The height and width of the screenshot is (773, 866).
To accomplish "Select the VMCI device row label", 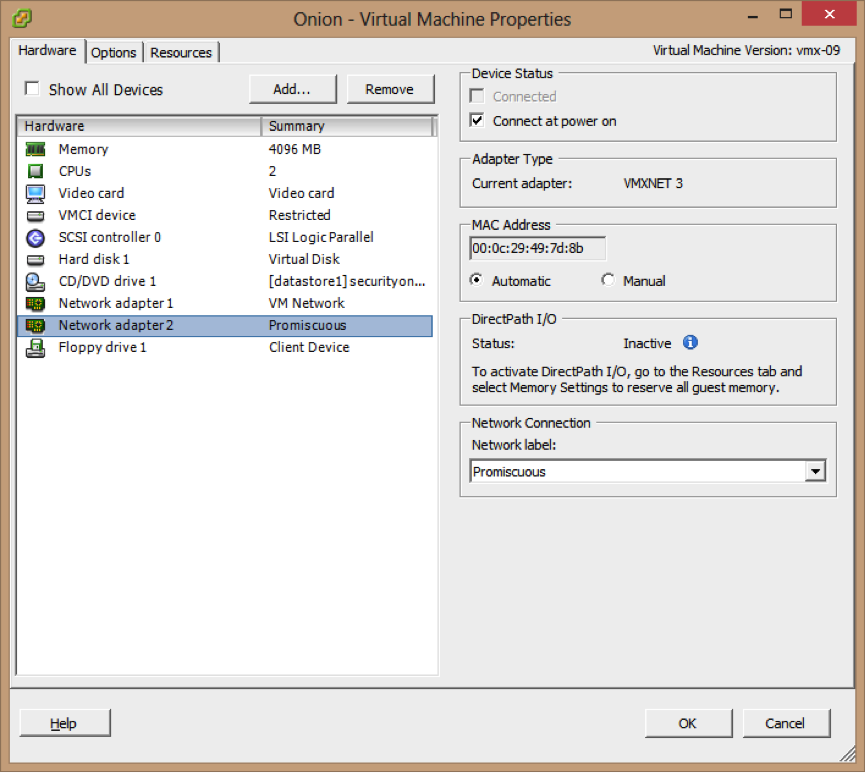I will [x=97, y=215].
